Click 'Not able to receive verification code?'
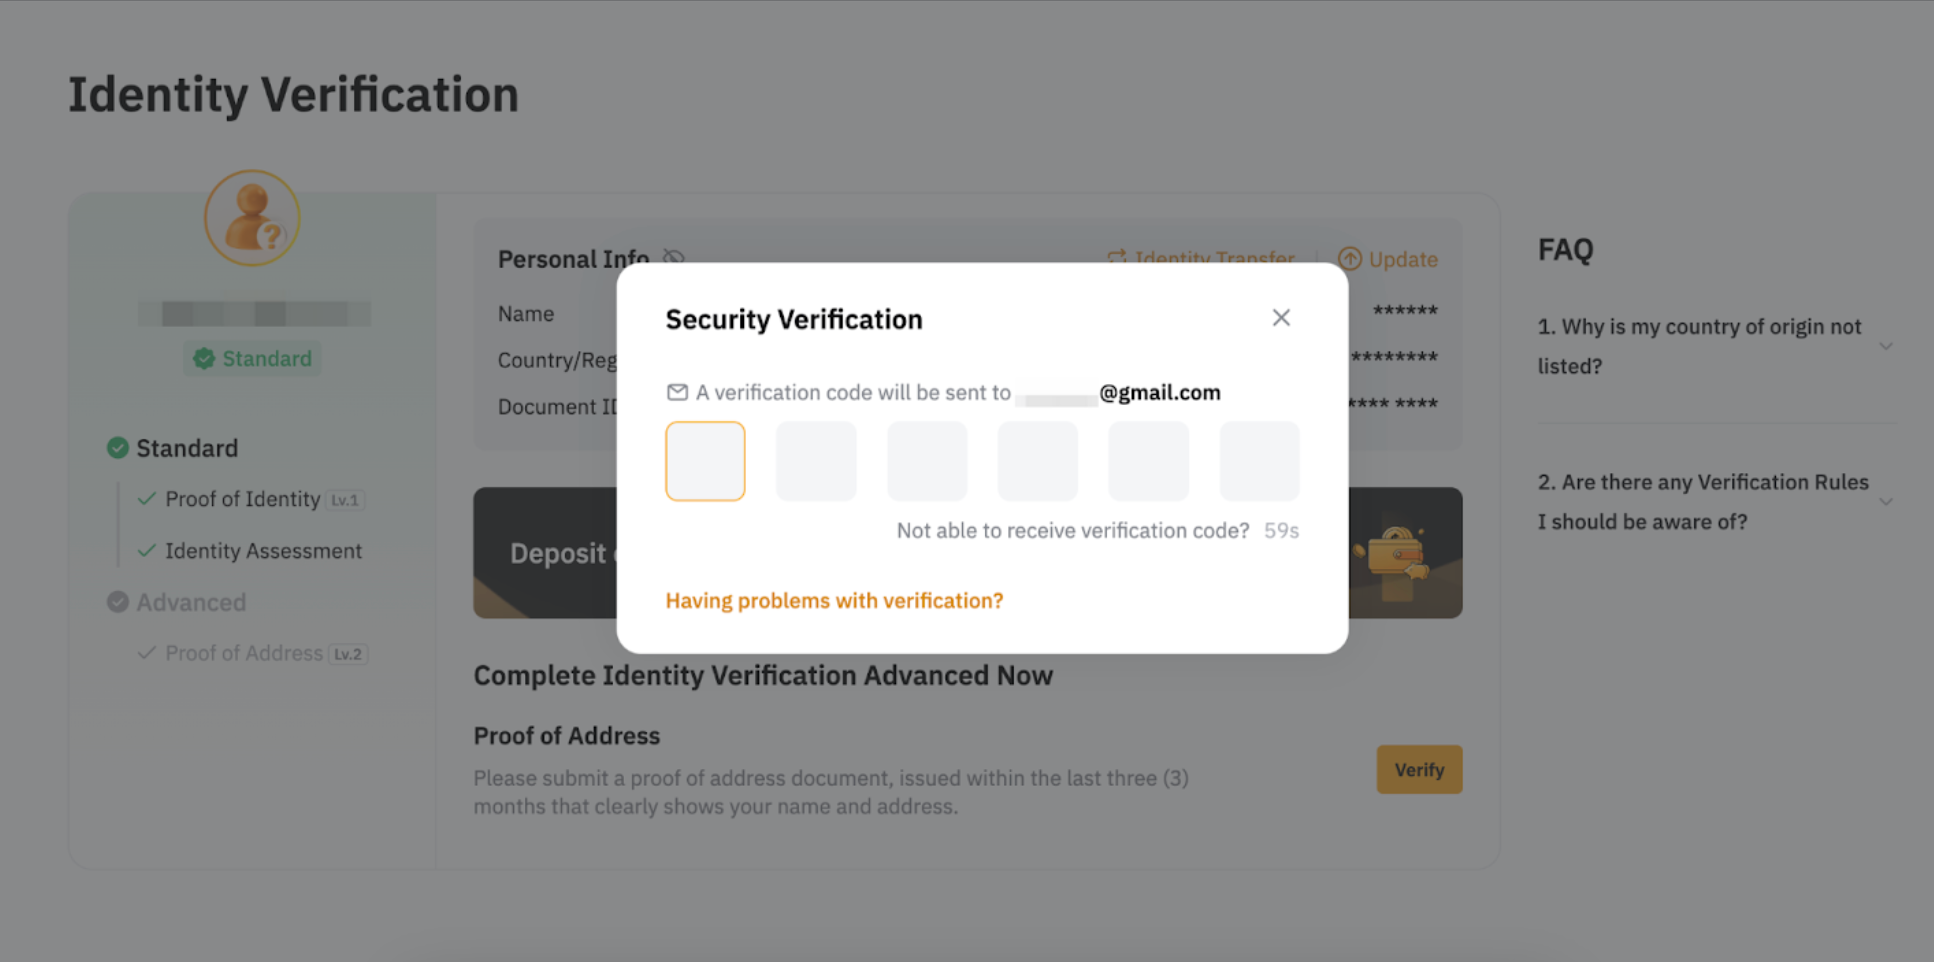 [x=1072, y=531]
